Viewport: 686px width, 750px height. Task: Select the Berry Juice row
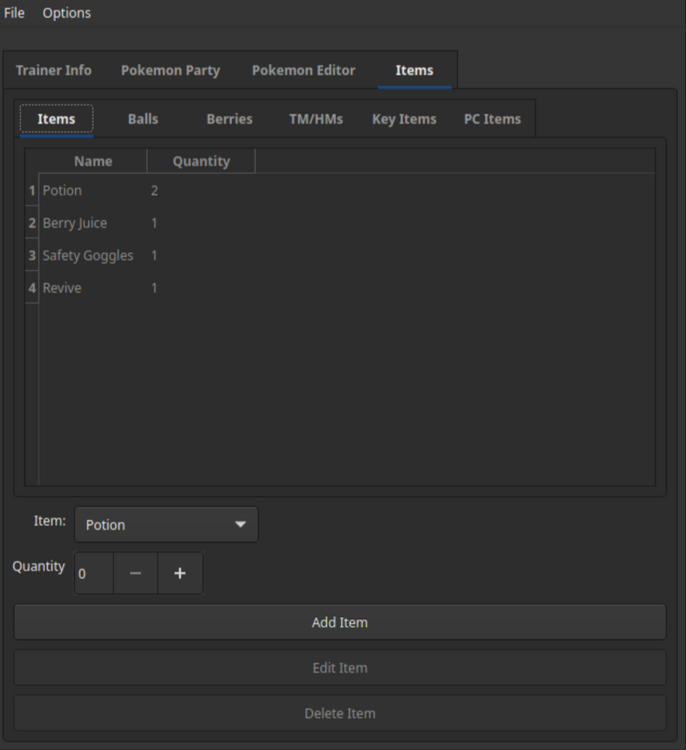(75, 223)
